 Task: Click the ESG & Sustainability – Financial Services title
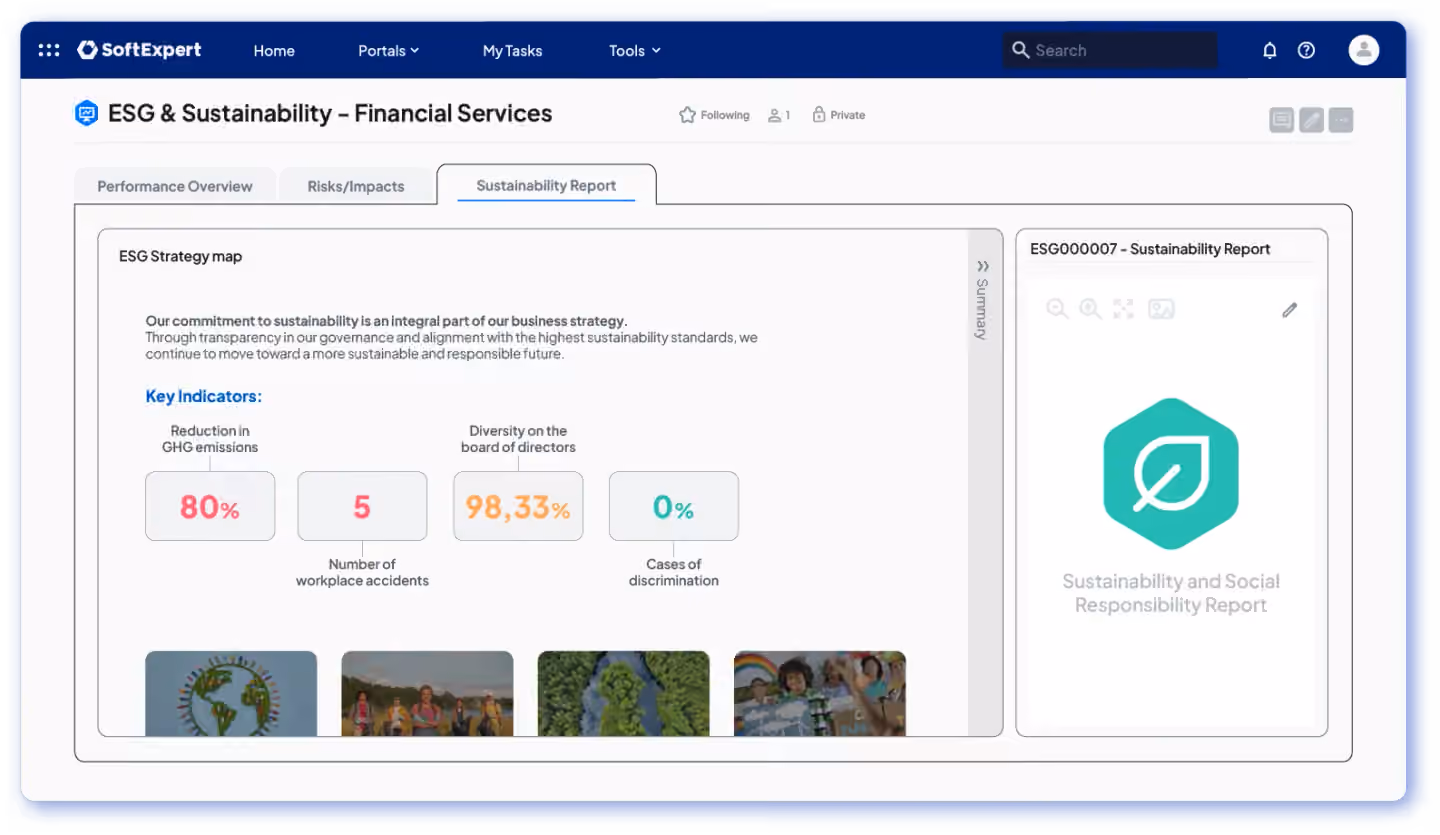click(x=330, y=113)
